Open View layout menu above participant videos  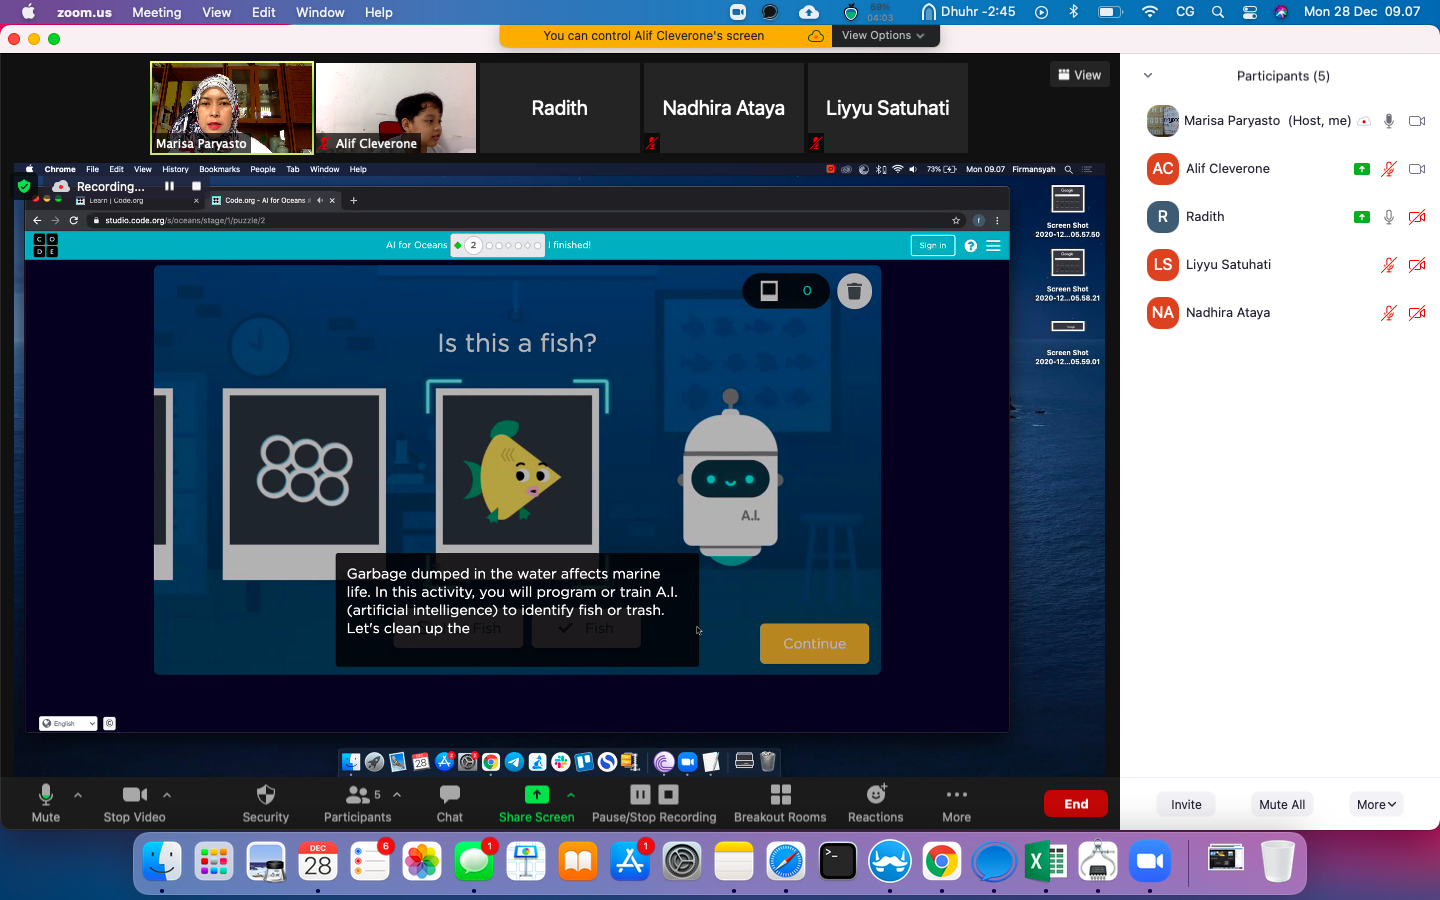[1079, 75]
